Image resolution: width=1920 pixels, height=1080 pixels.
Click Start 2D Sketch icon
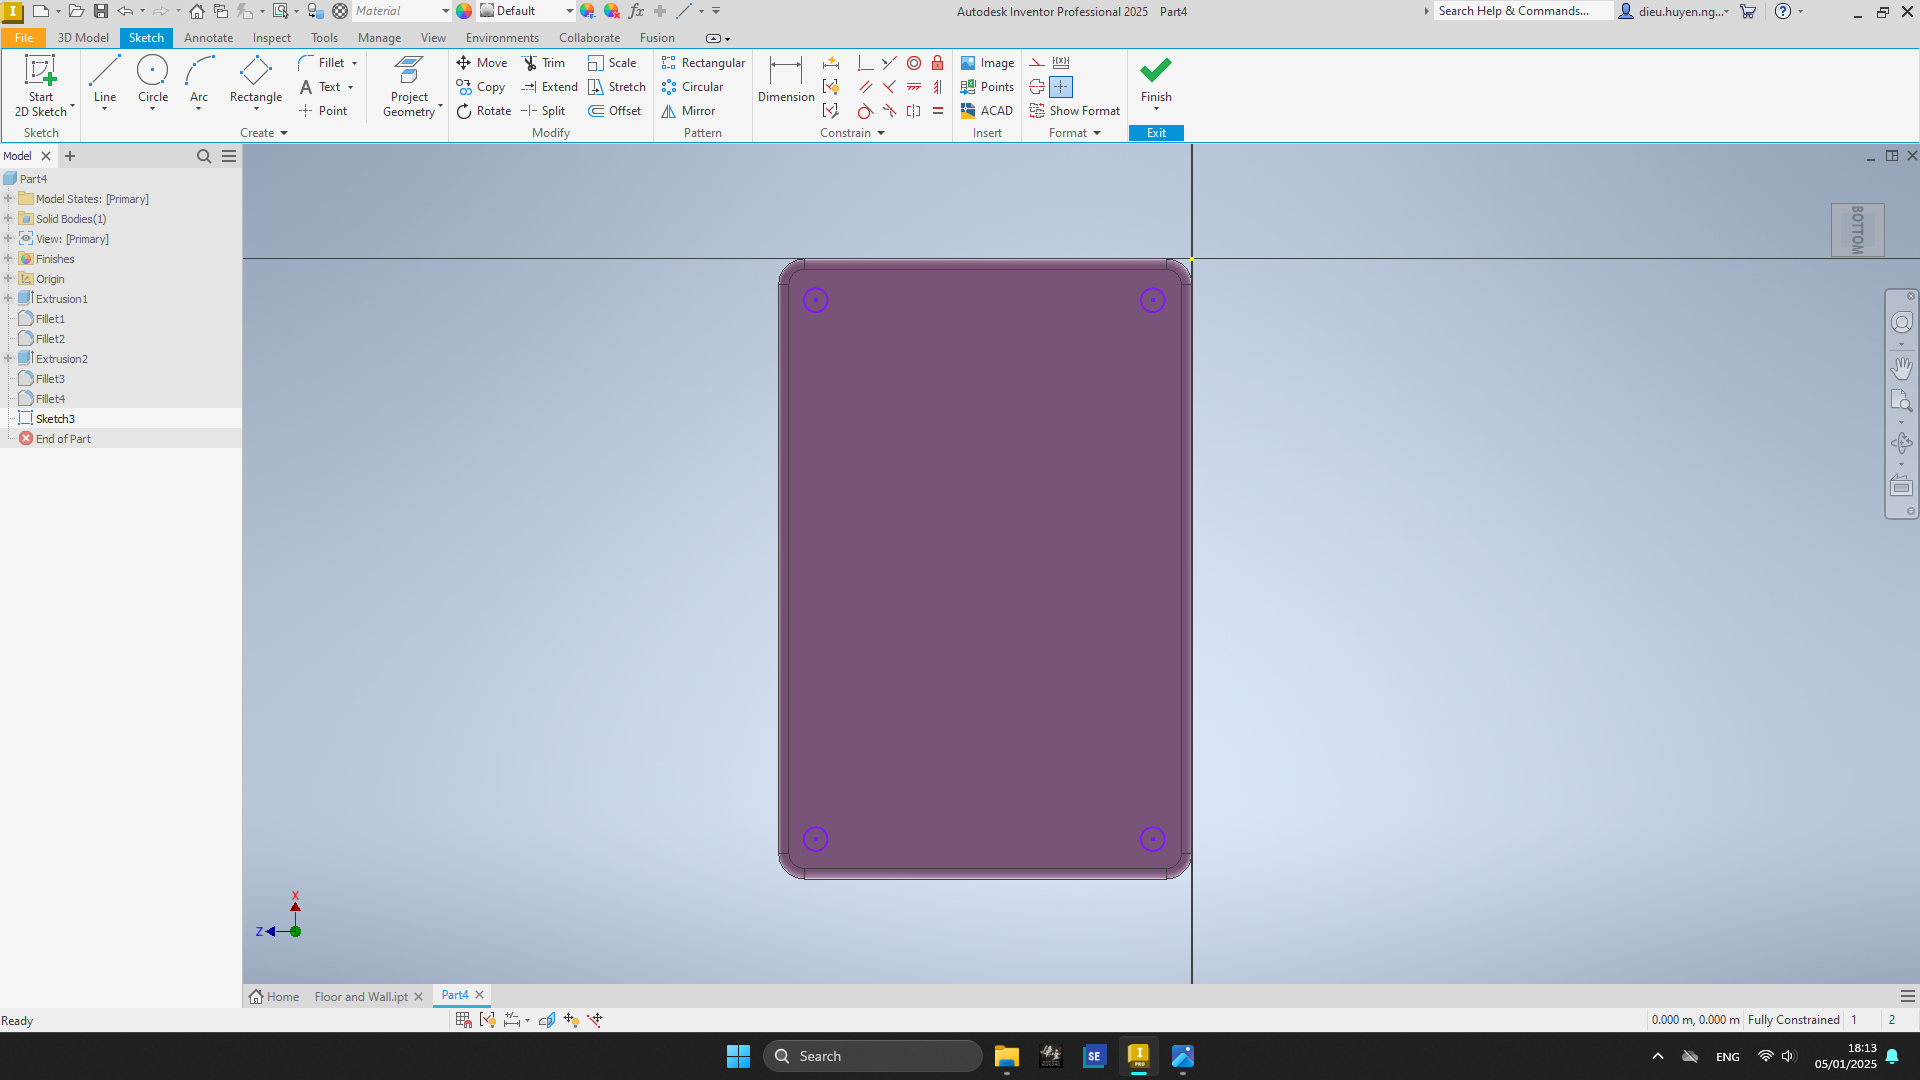click(41, 72)
